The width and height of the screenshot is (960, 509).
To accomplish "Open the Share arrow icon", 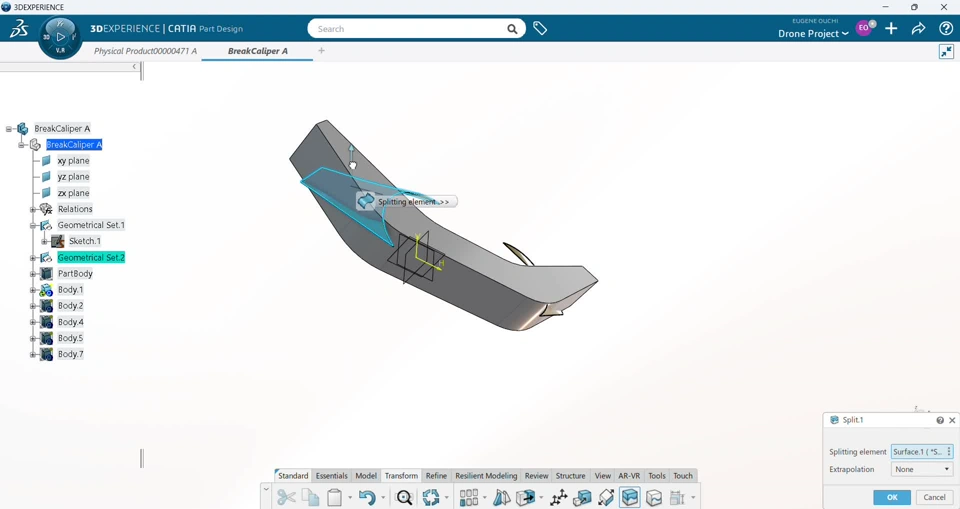I will pyautogui.click(x=918, y=28).
